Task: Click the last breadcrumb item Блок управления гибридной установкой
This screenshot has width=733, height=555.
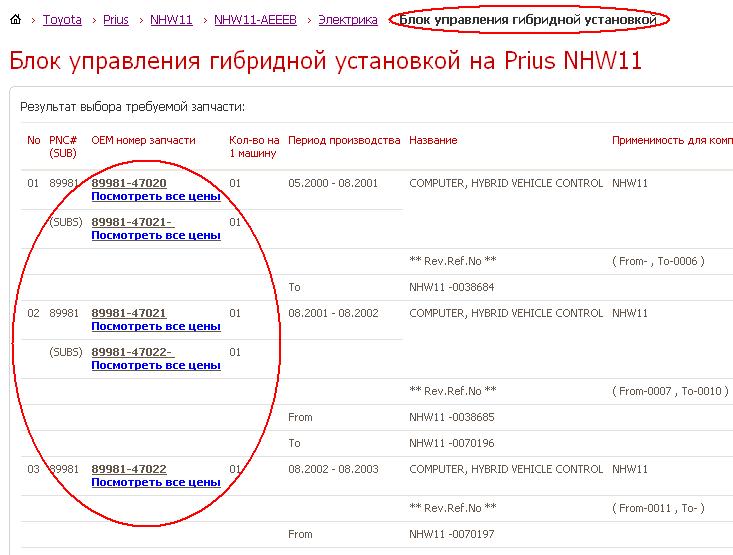Action: coord(527,20)
